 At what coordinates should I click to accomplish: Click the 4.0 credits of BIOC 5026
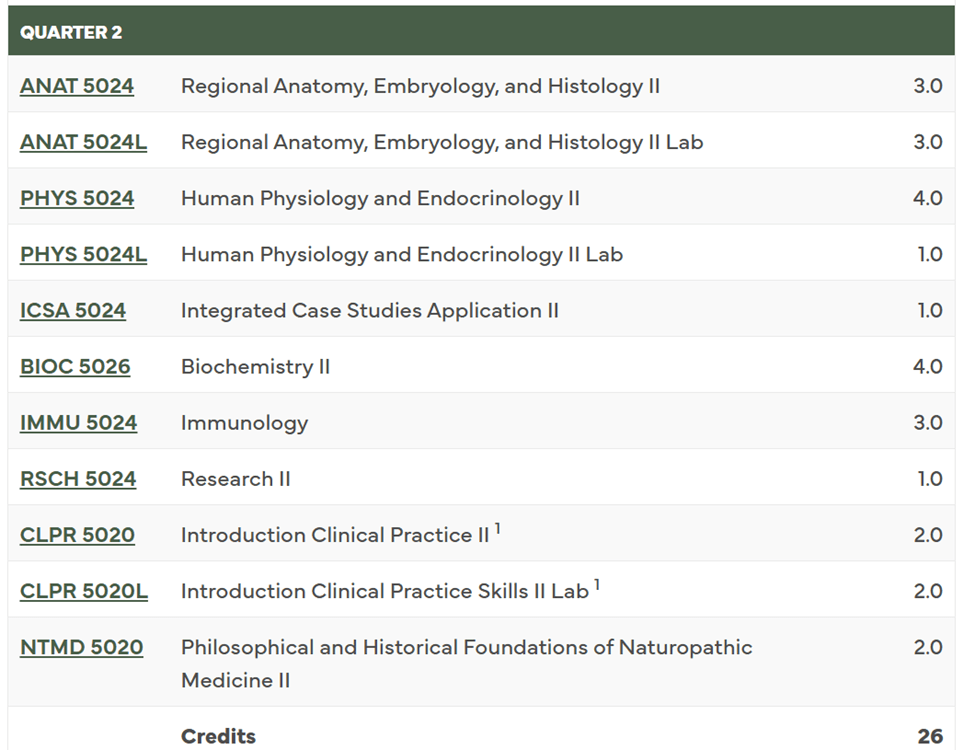click(x=928, y=366)
